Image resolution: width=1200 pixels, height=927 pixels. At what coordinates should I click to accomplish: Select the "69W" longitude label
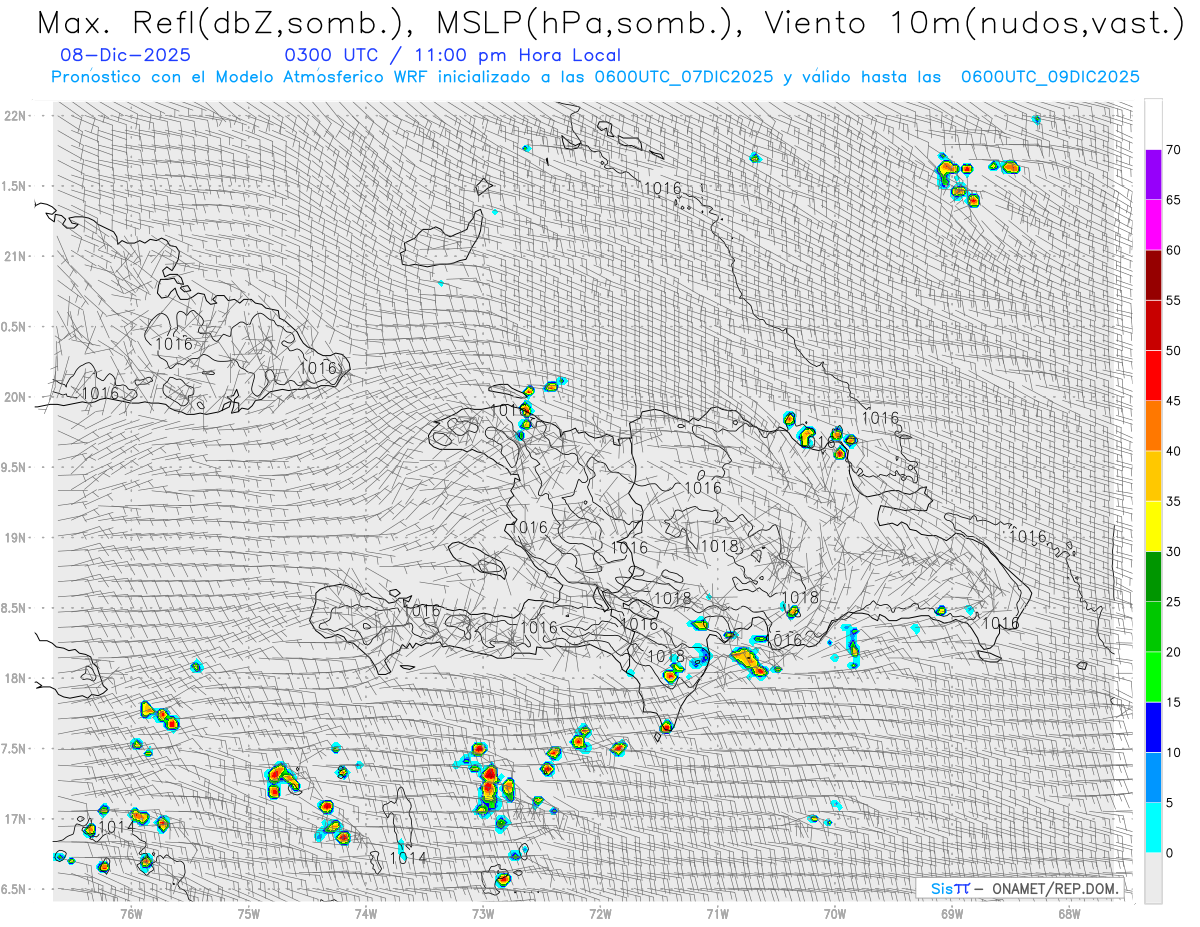coord(952,913)
